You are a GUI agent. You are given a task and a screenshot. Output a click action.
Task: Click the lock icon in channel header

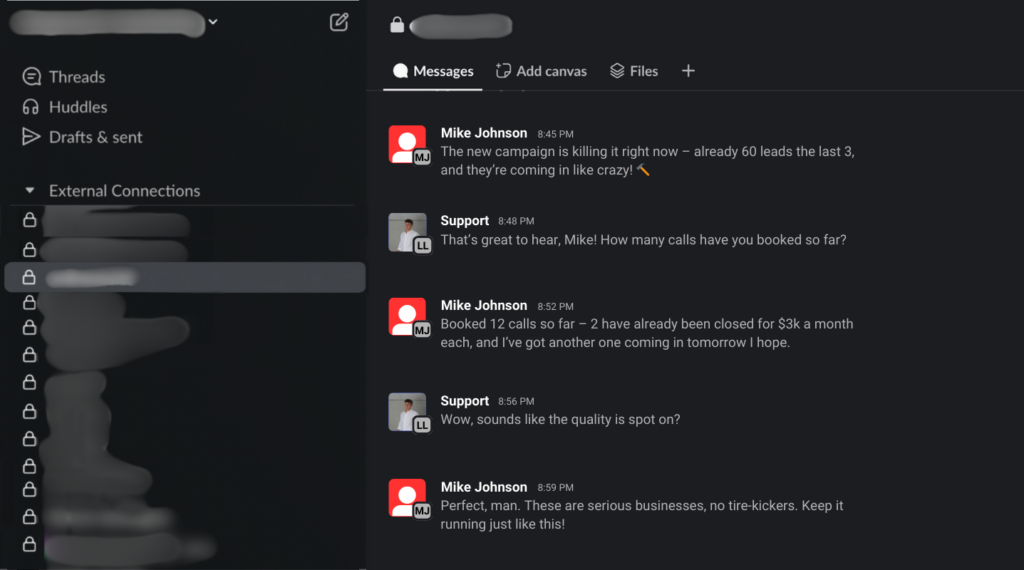pyautogui.click(x=397, y=25)
